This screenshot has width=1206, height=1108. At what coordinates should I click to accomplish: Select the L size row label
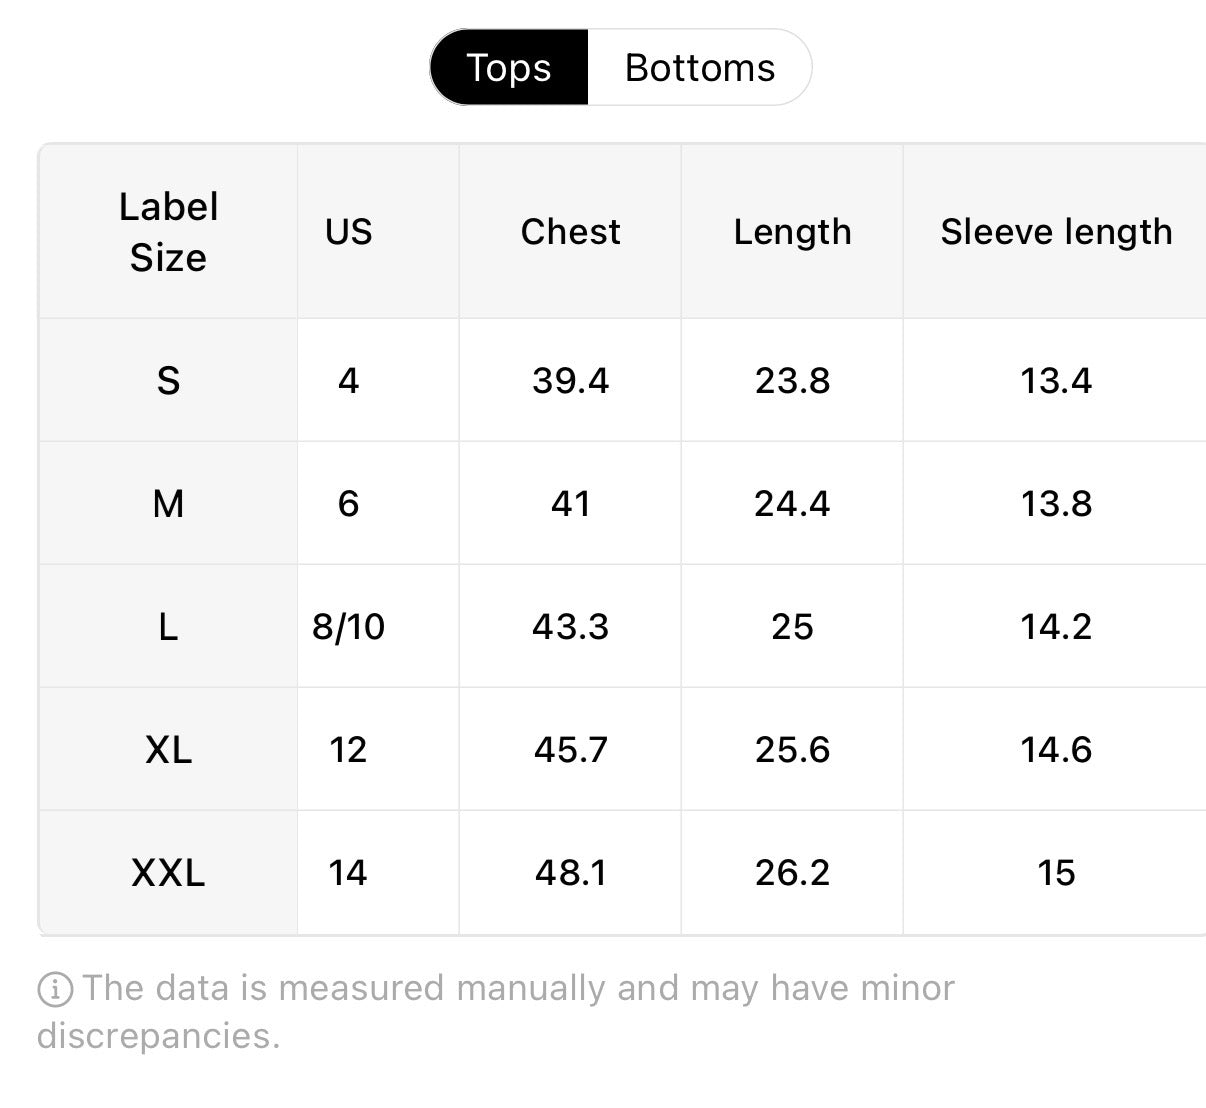[168, 626]
